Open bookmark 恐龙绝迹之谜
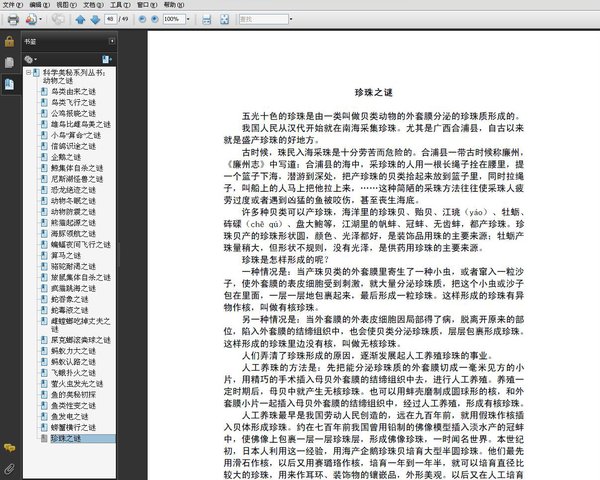600x480 pixels. click(x=73, y=190)
